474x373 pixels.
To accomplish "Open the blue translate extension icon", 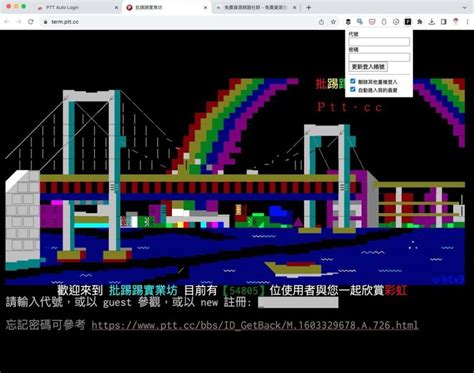I will pyautogui.click(x=360, y=22).
